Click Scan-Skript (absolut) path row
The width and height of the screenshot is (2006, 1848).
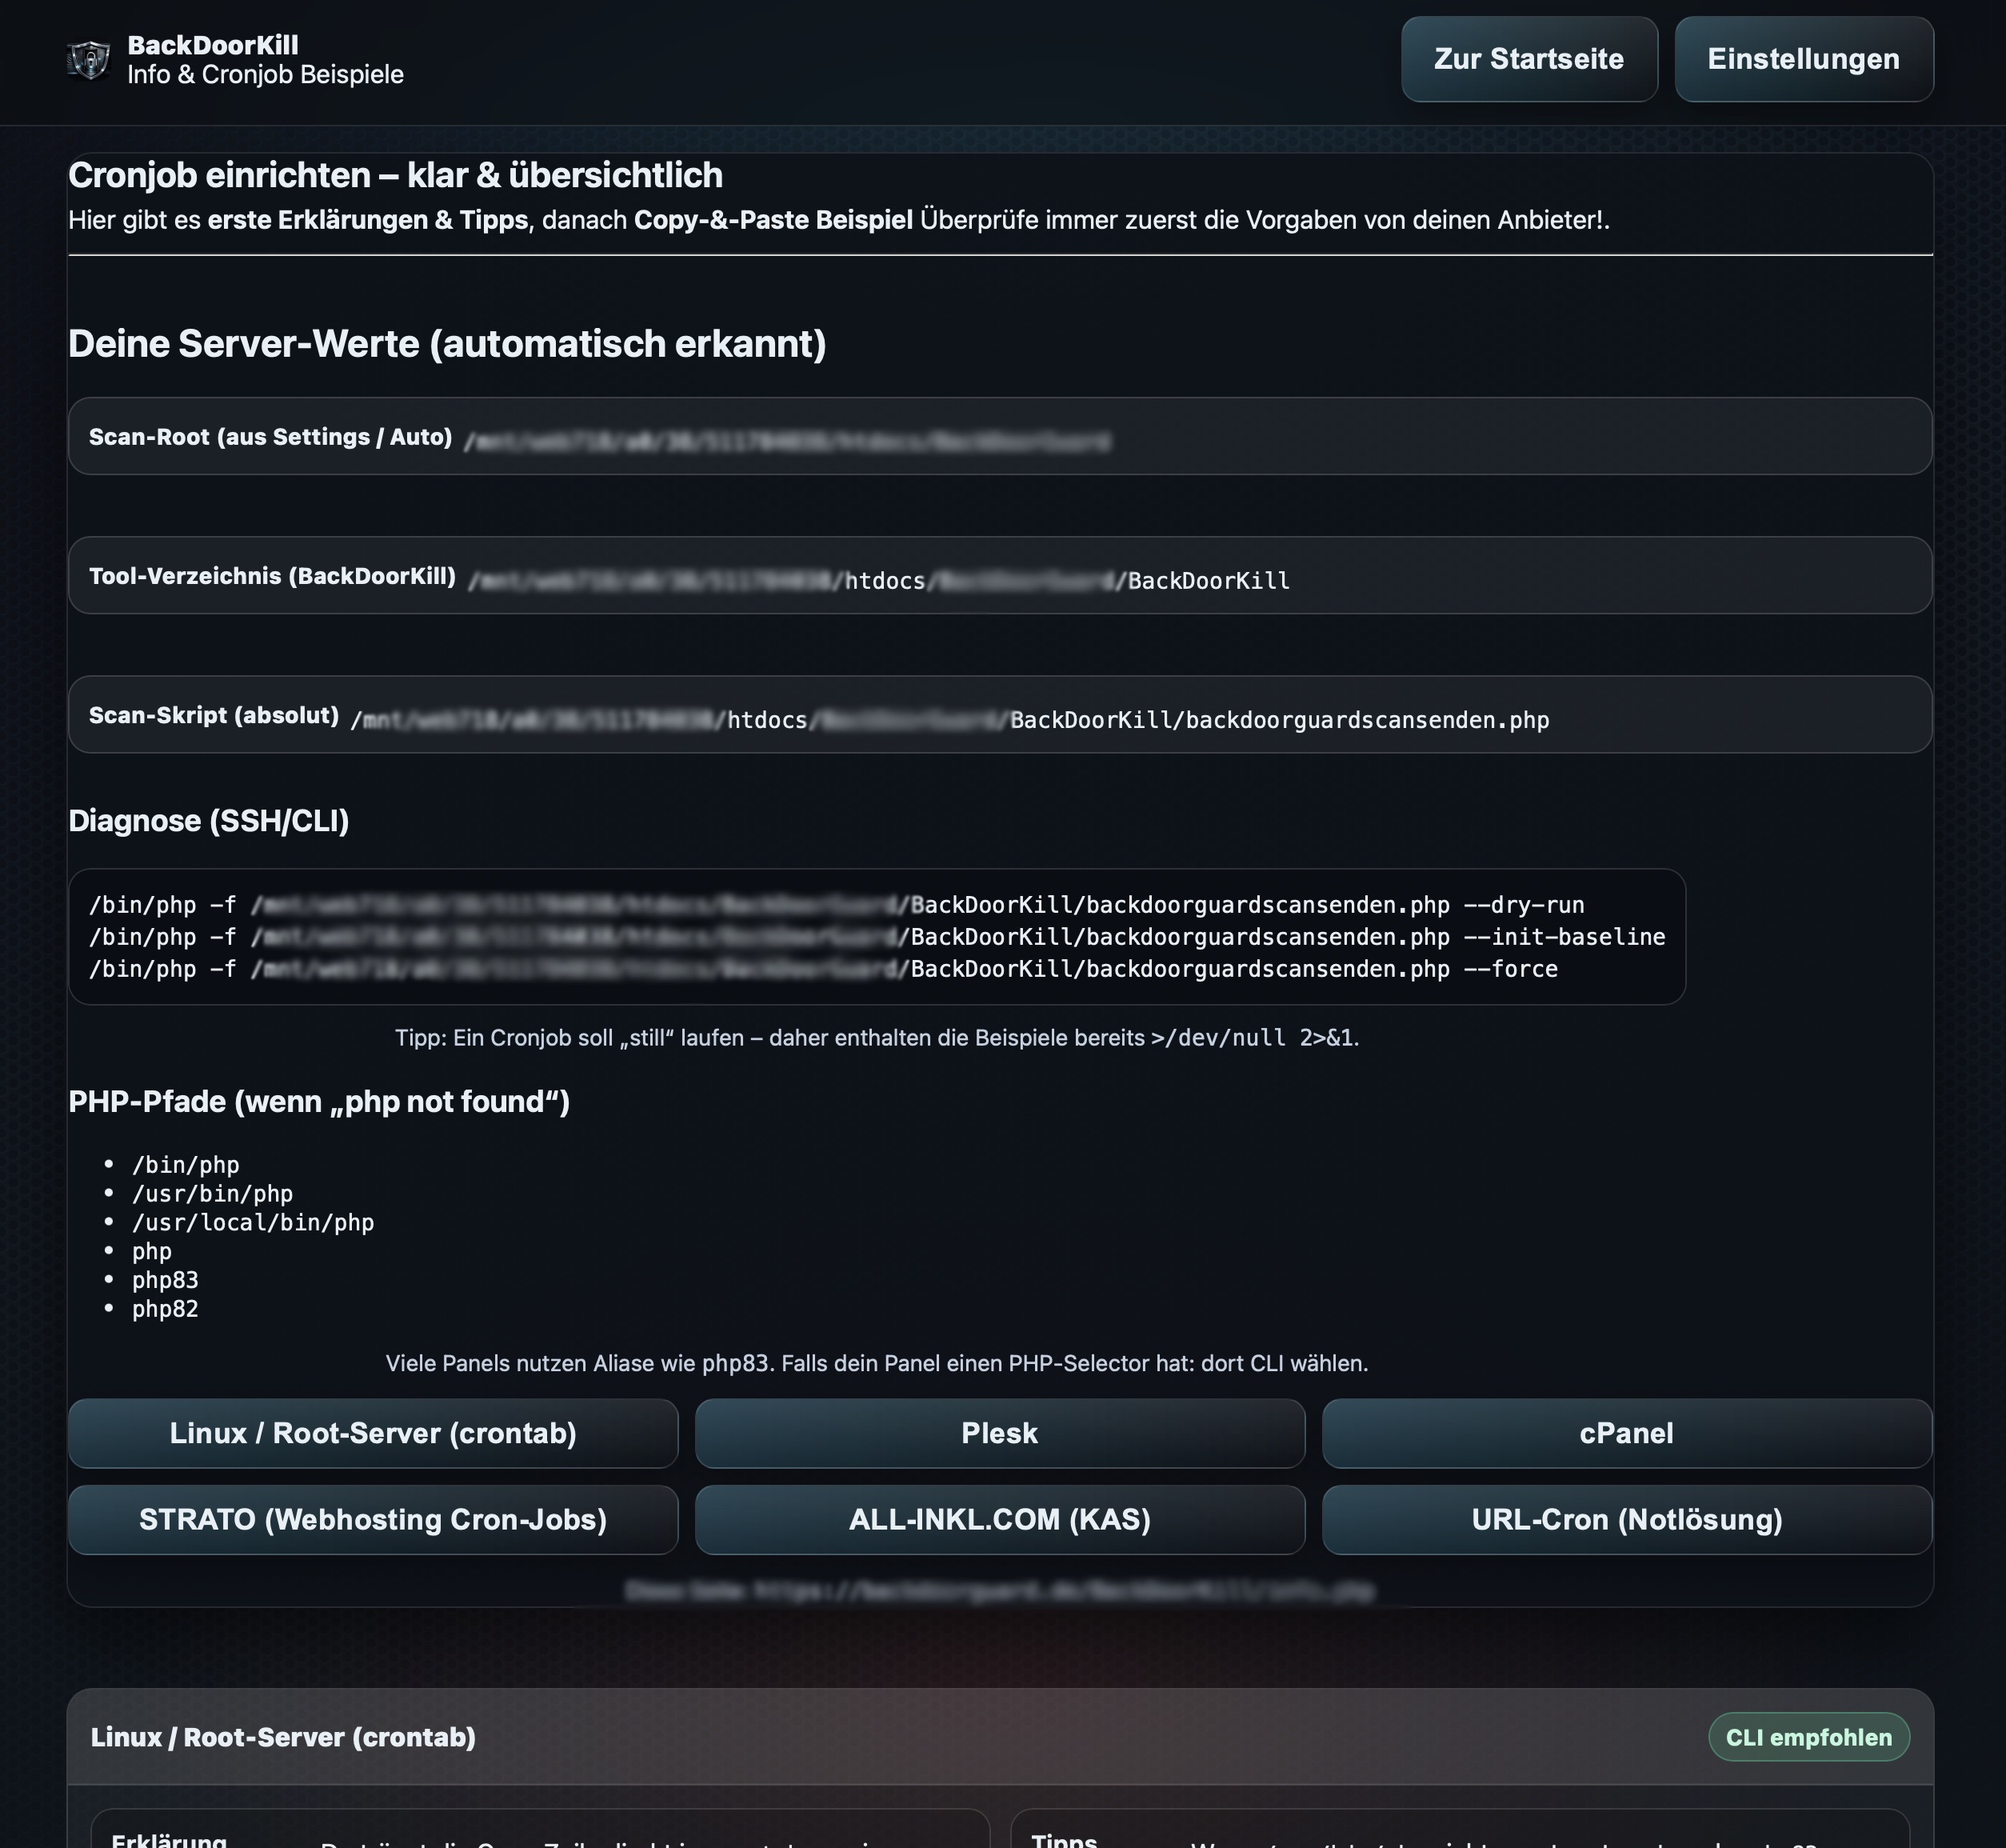click(948, 719)
